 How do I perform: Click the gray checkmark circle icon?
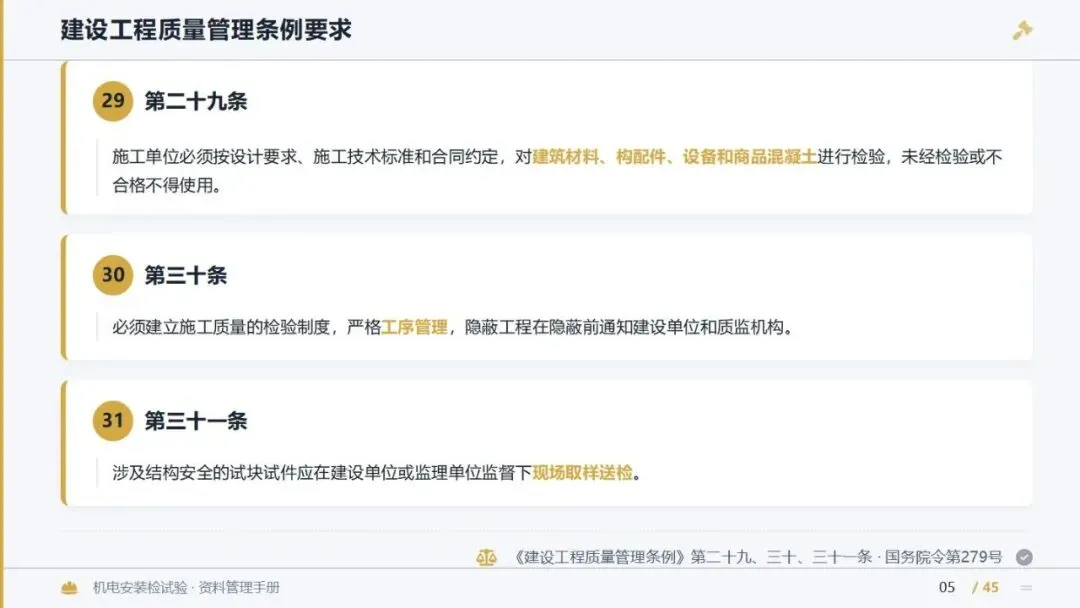coord(1024,557)
